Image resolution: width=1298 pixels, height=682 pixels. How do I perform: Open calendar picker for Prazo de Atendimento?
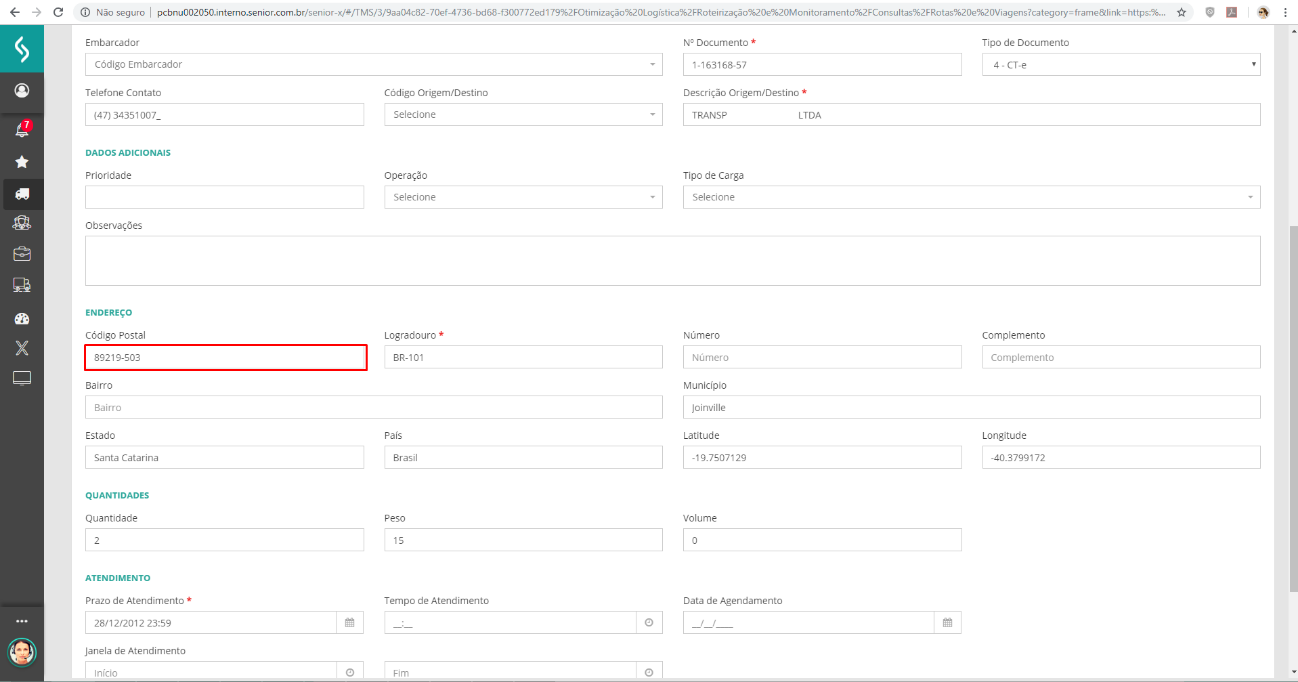tap(349, 623)
